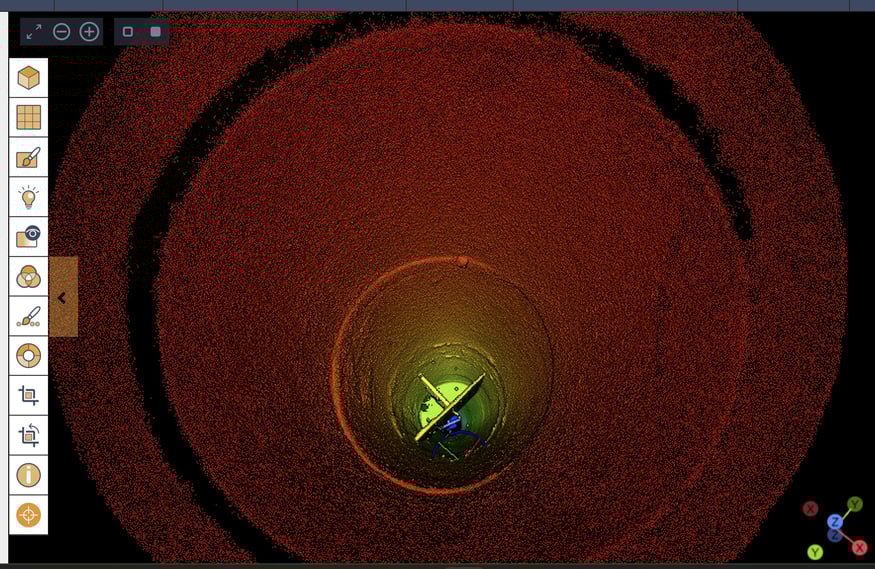Click the three overlapping circles color icon
This screenshot has width=875, height=569.
tap(28, 277)
